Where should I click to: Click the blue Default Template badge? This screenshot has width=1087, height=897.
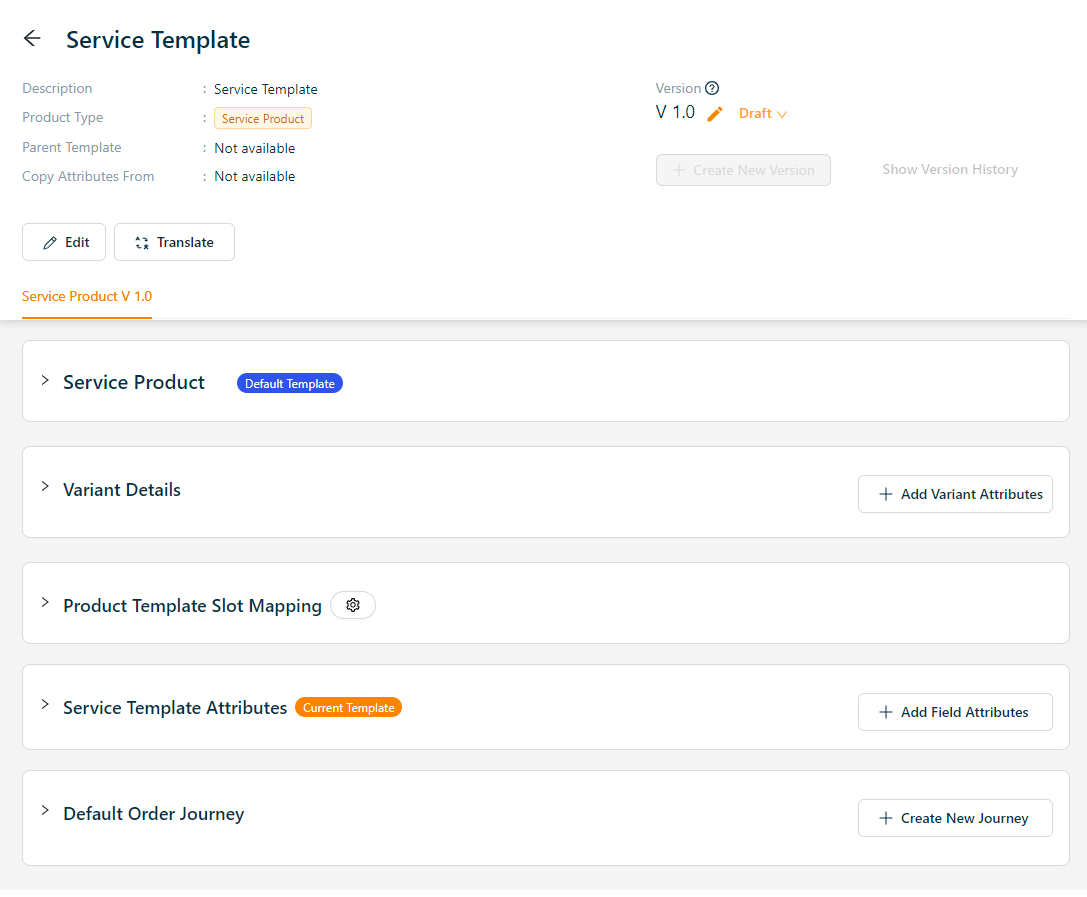(290, 384)
